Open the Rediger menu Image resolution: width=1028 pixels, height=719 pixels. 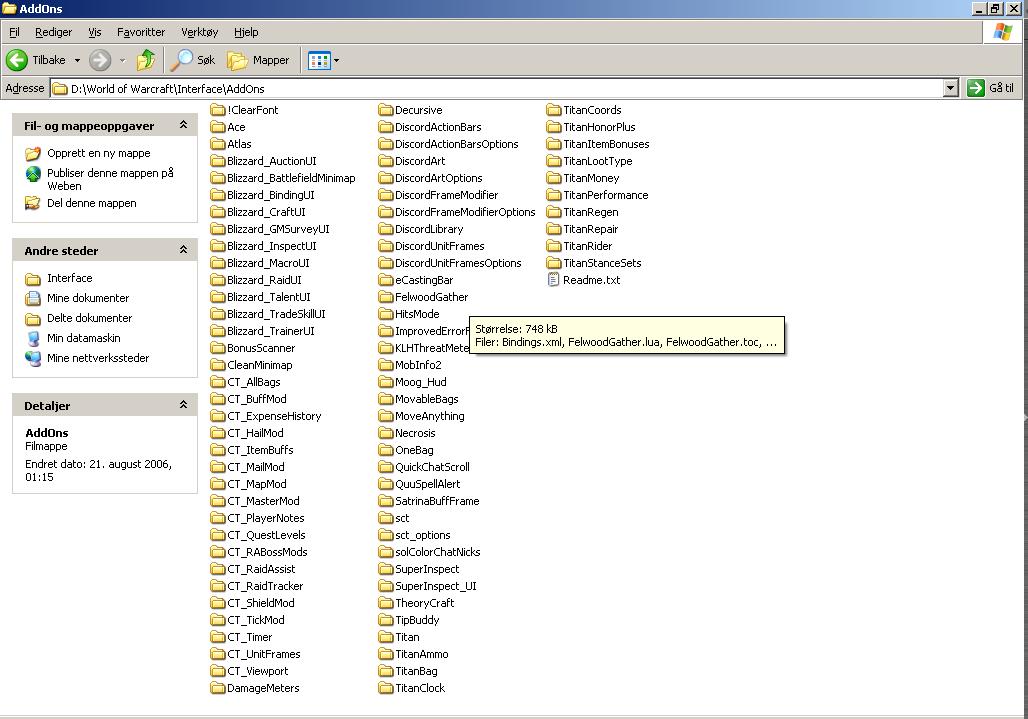[54, 32]
